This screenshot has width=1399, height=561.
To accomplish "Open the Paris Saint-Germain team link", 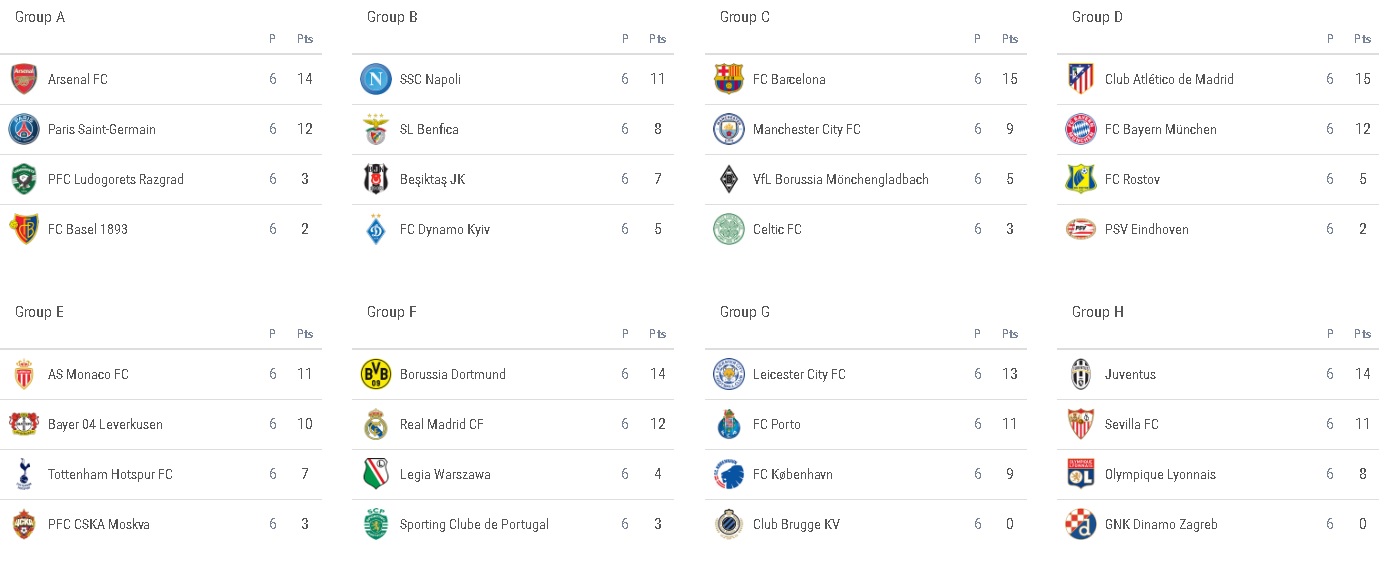I will (x=102, y=129).
